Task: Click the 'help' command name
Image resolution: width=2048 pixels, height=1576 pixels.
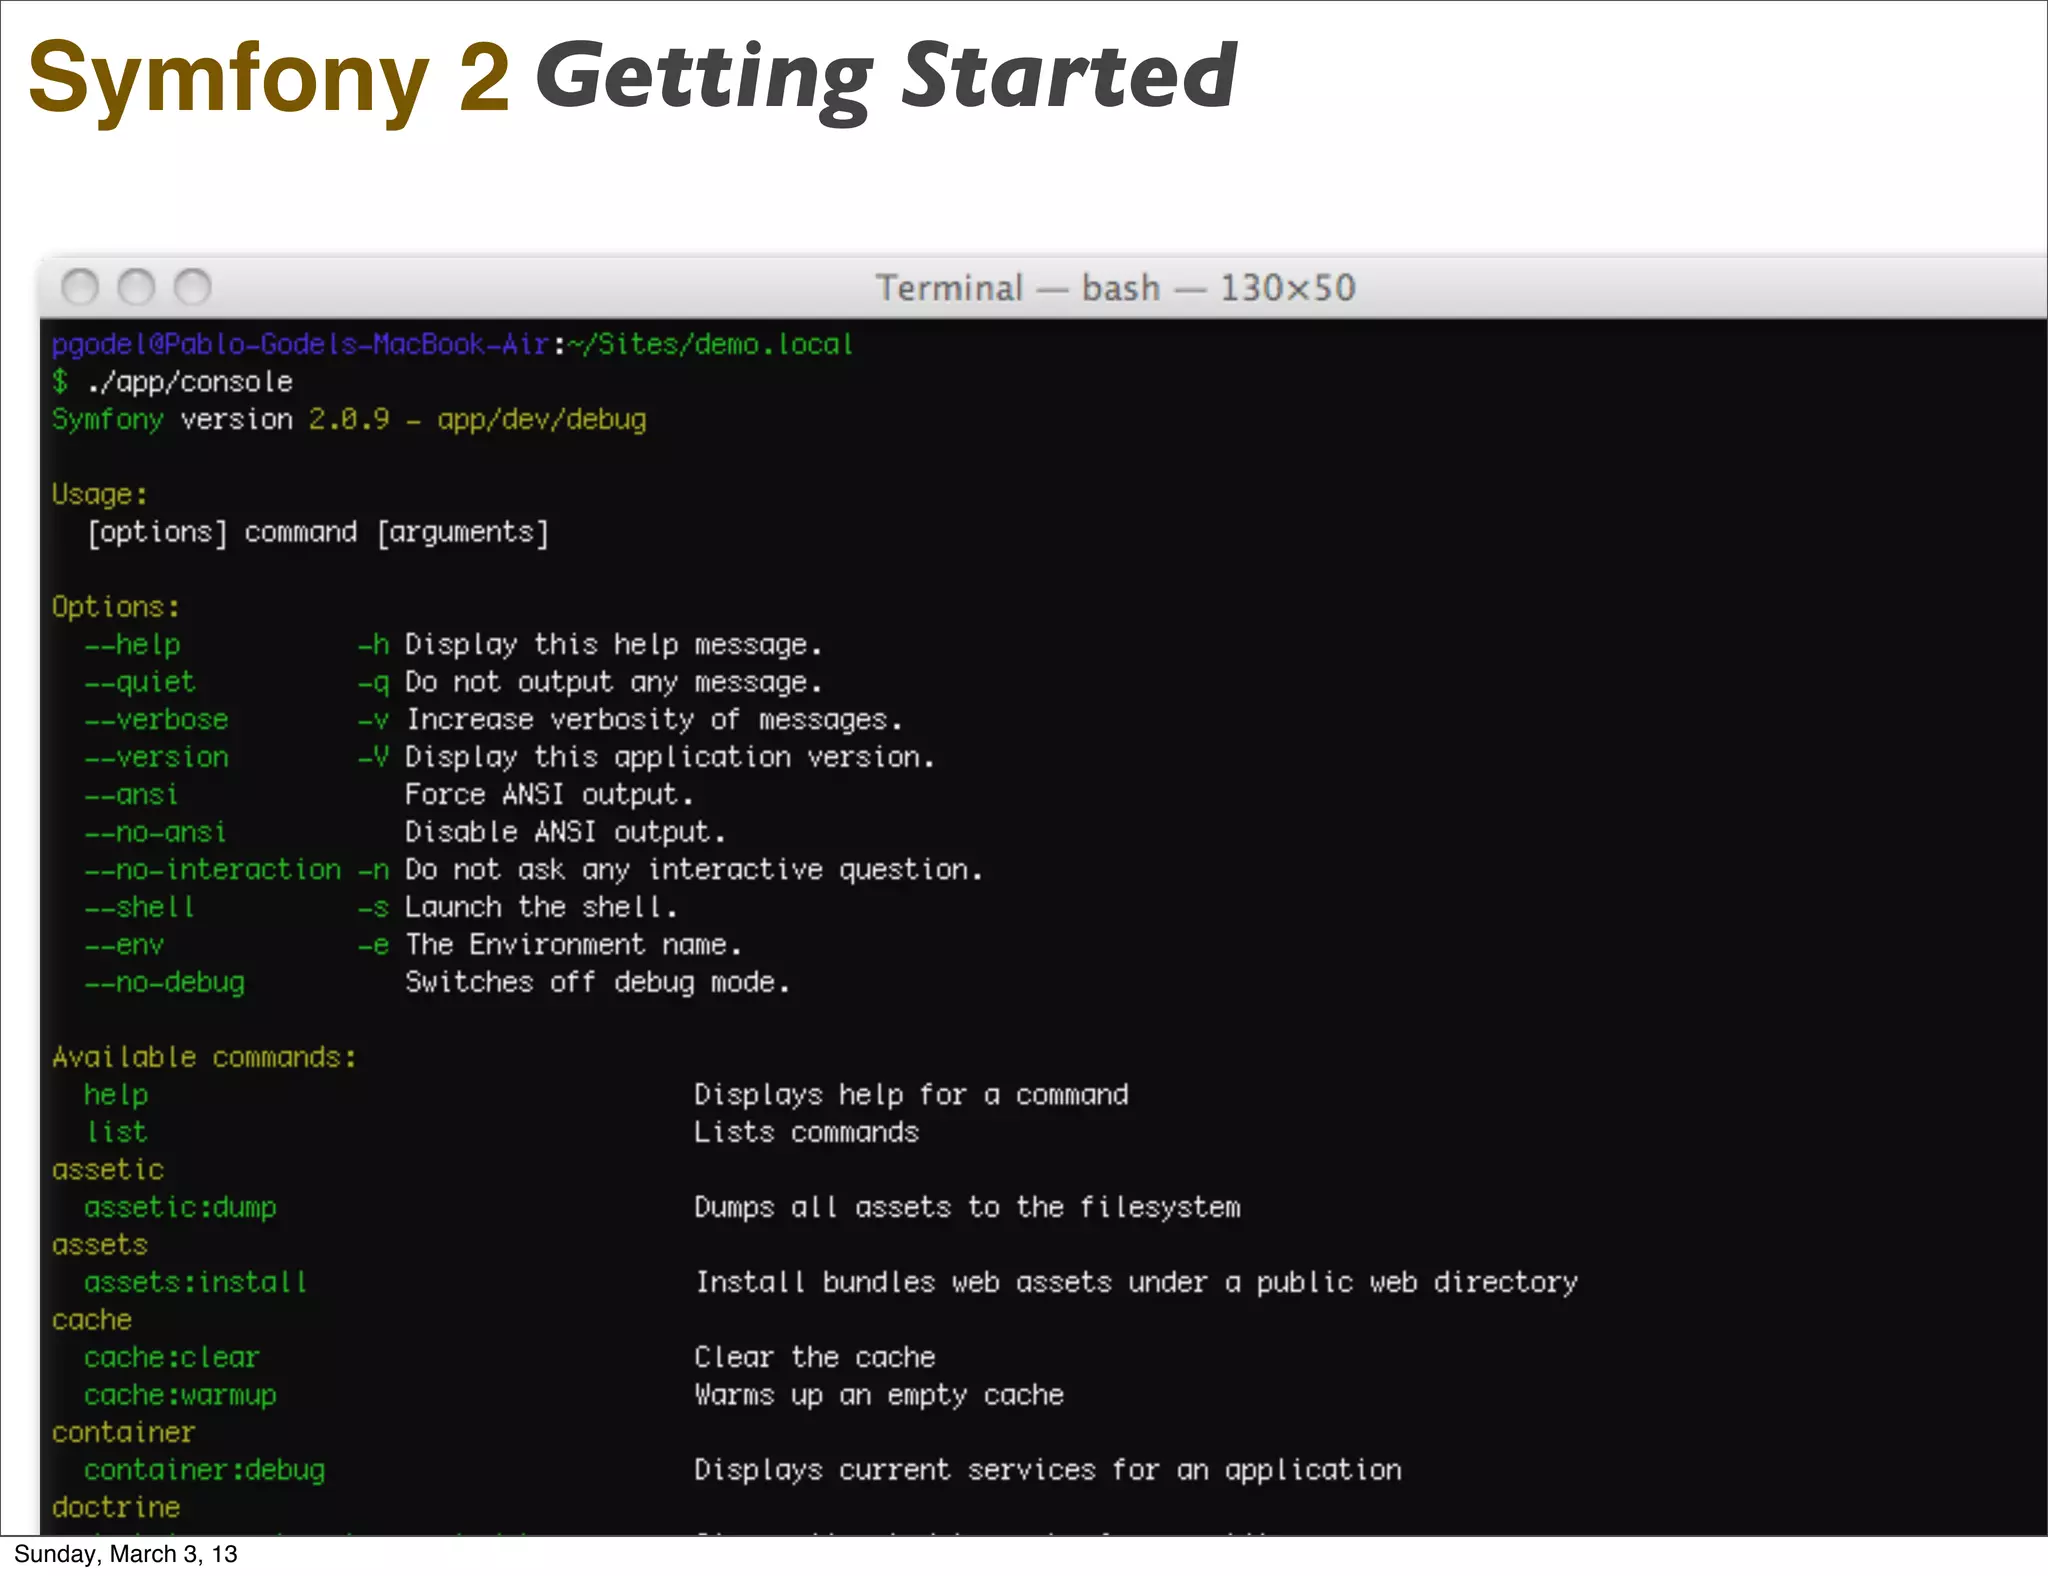Action: (116, 1095)
